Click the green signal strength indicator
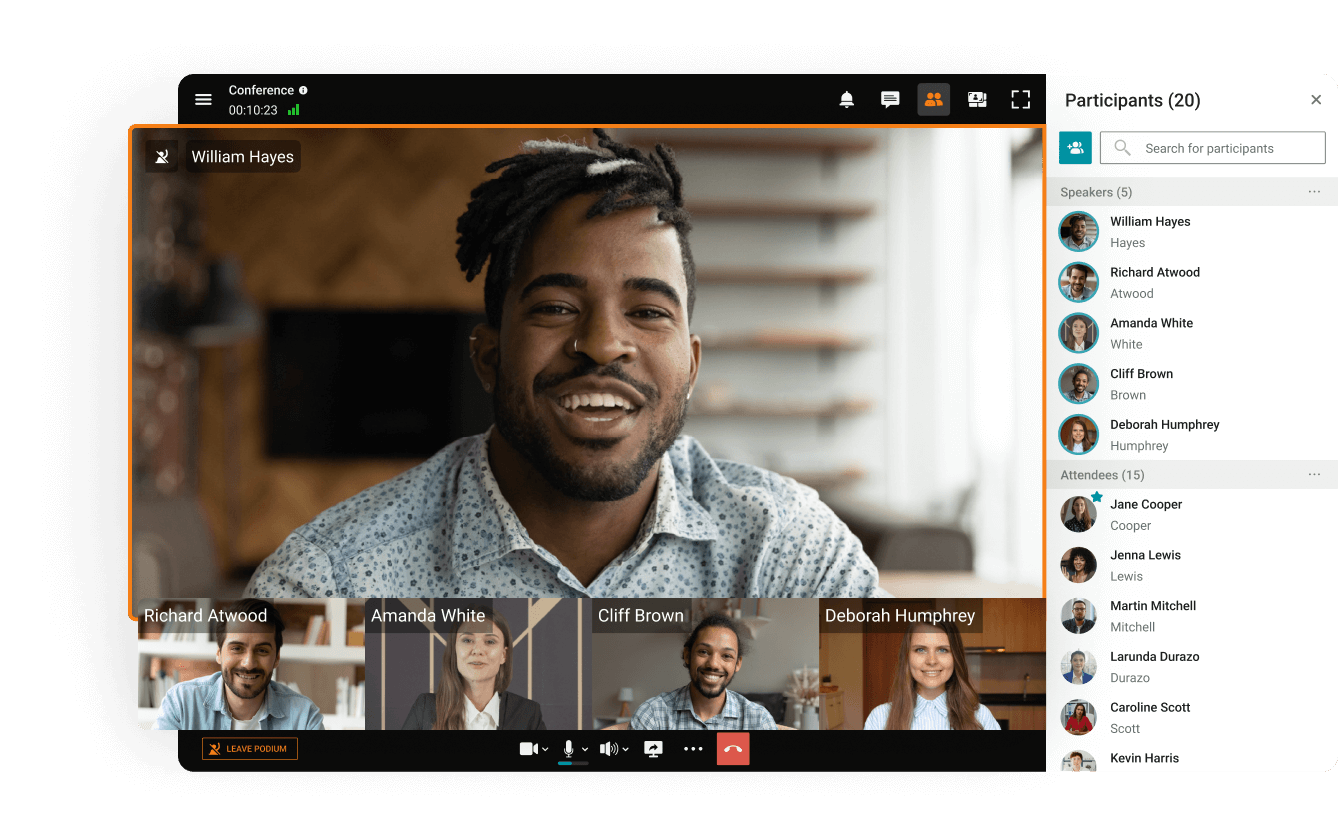The image size is (1338, 818). coord(294,110)
